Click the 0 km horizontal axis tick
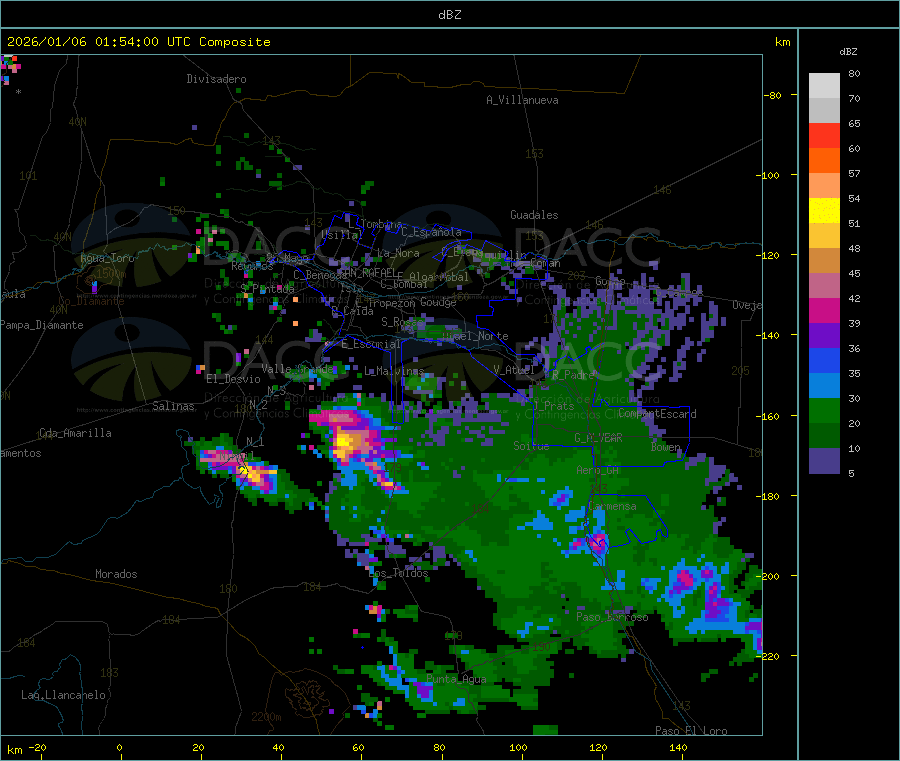Image resolution: width=900 pixels, height=761 pixels. coord(119,747)
